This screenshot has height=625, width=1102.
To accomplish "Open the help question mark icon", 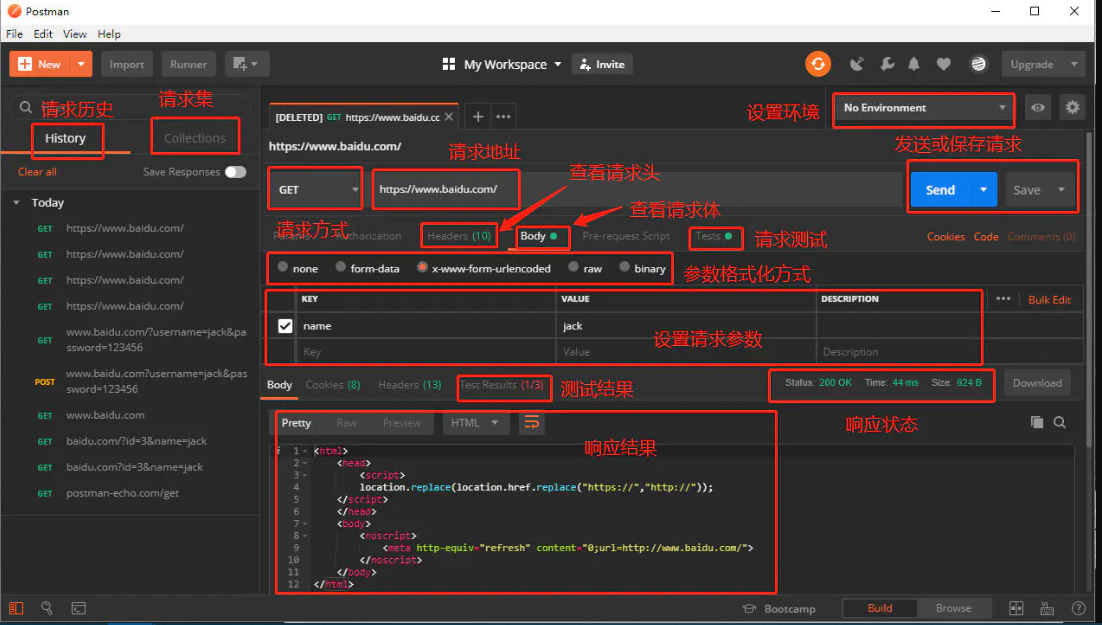I will coord(1078,608).
